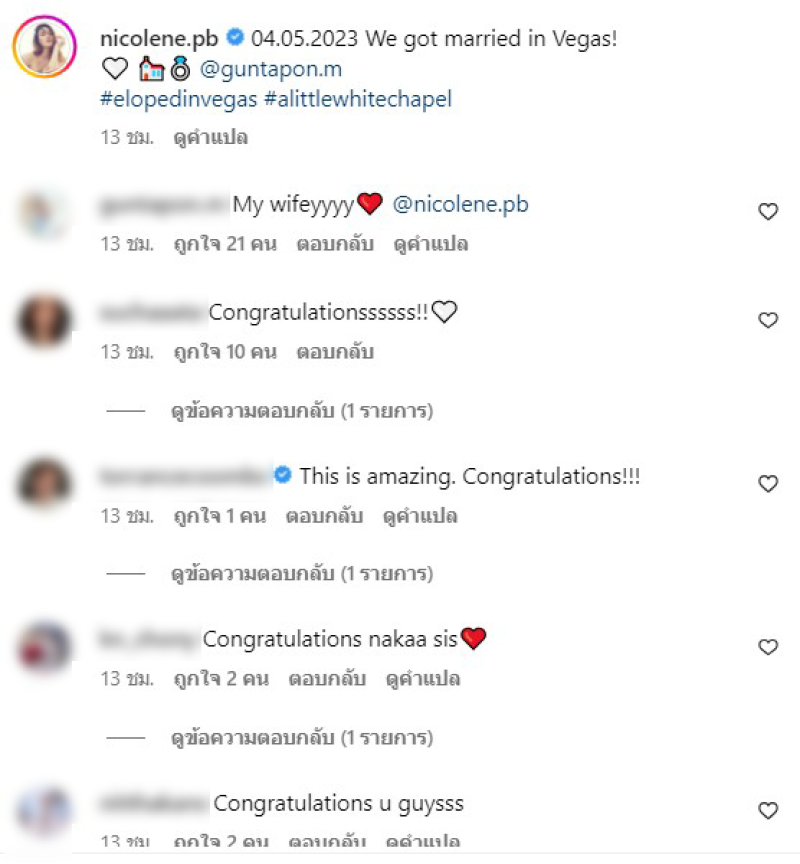The height and width of the screenshot is (864, 800).
Task: Open hashtag #alittlewhitechapel
Action: click(358, 99)
